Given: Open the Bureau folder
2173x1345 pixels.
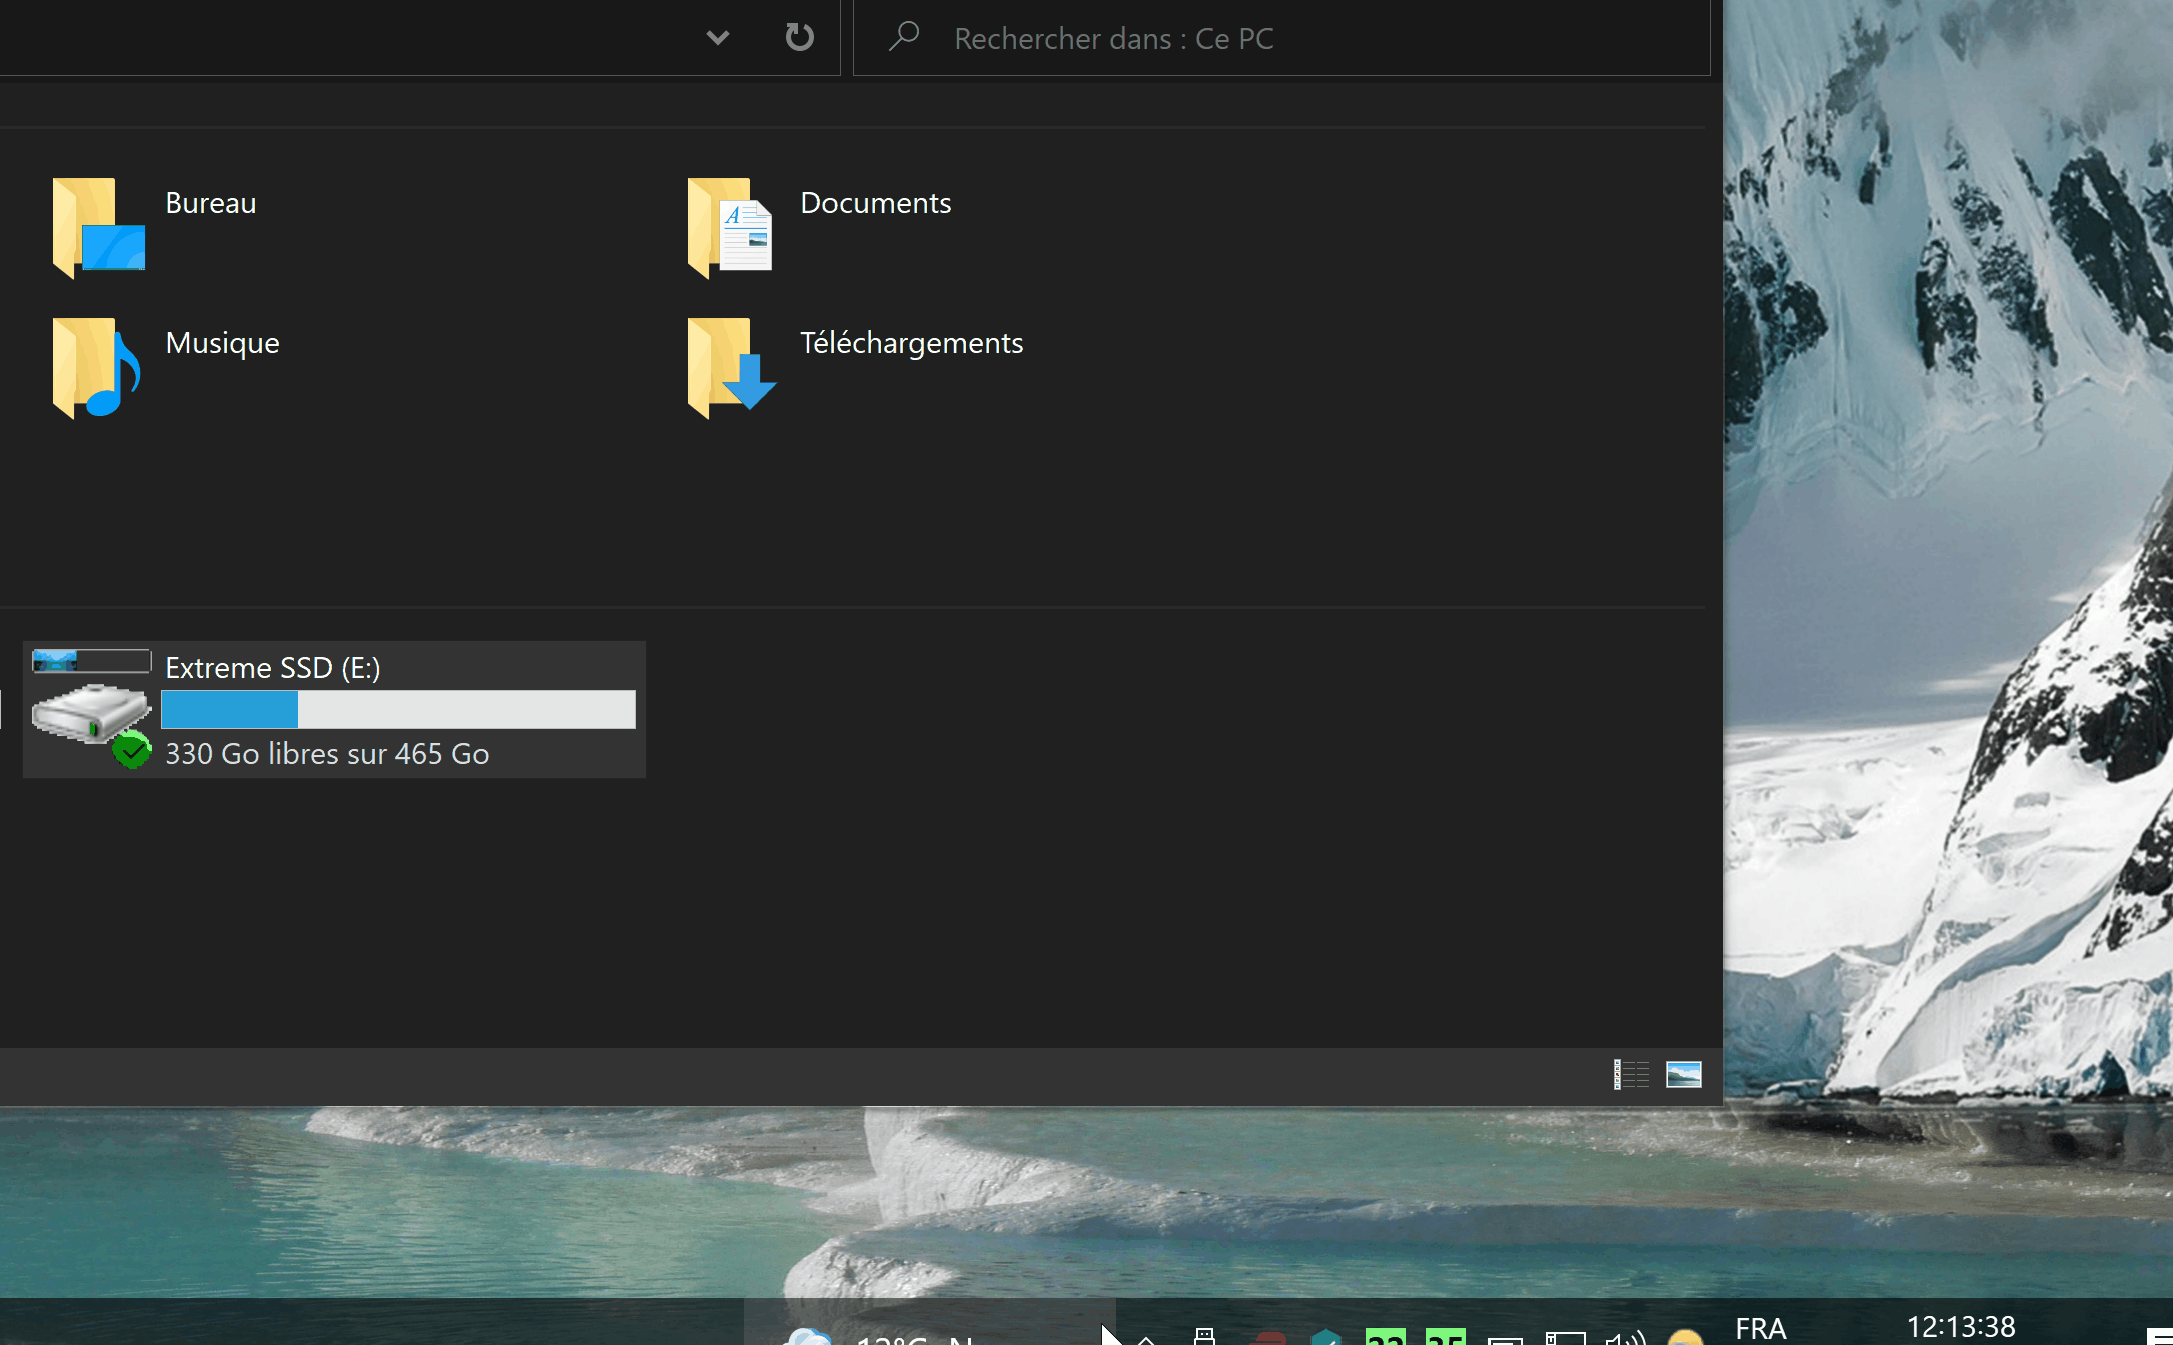Looking at the screenshot, I should (98, 227).
